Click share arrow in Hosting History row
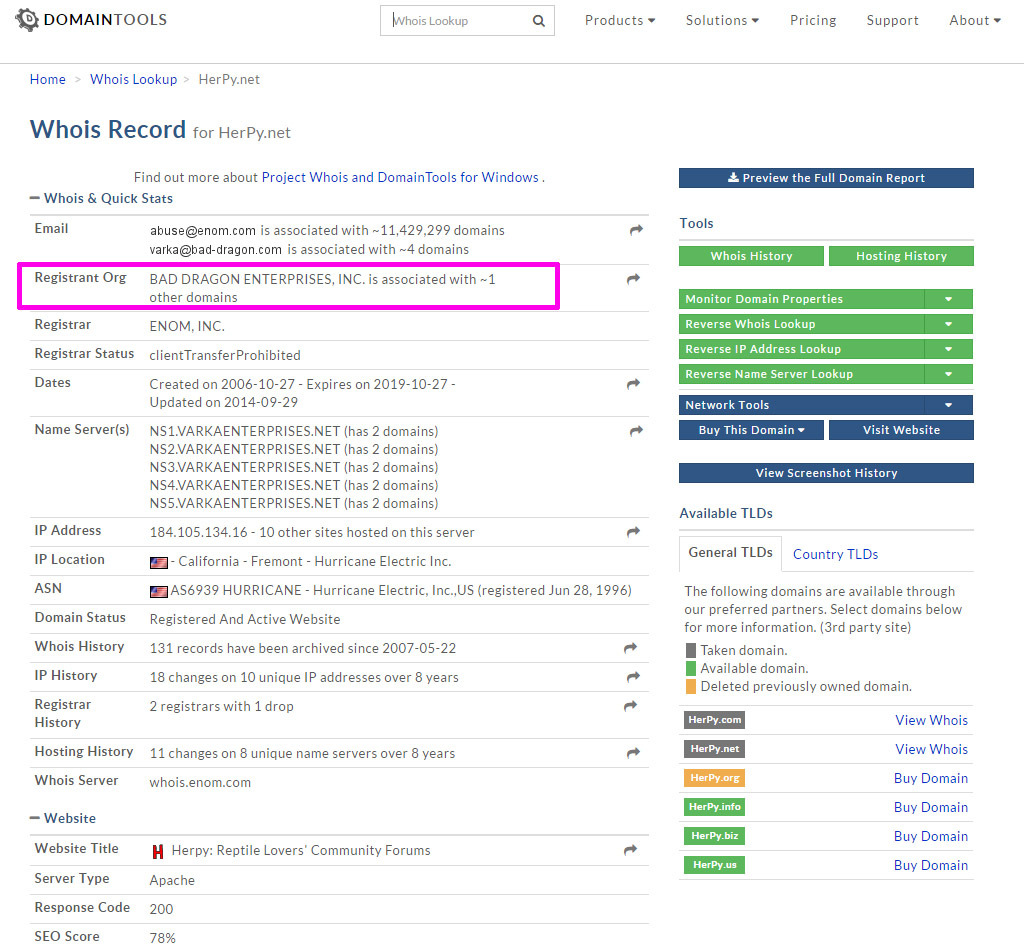Image resolution: width=1024 pixels, height=950 pixels. click(633, 753)
